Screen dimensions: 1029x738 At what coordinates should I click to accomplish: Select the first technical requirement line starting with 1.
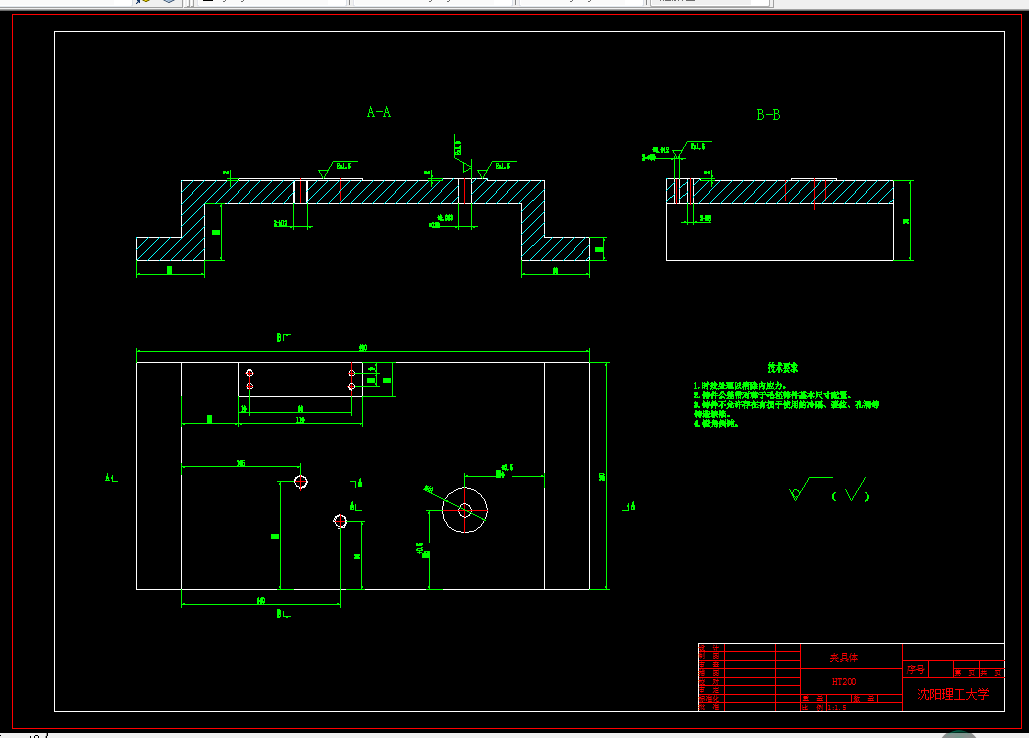click(740, 386)
